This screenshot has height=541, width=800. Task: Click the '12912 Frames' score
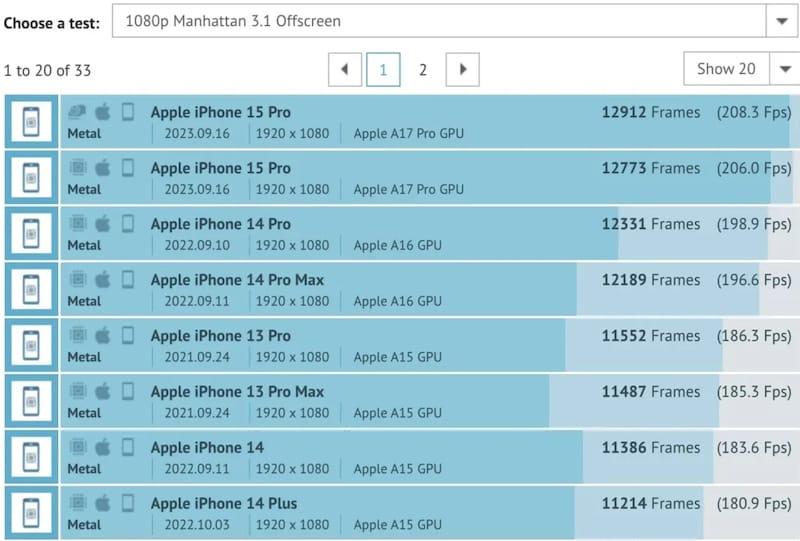pyautogui.click(x=651, y=112)
